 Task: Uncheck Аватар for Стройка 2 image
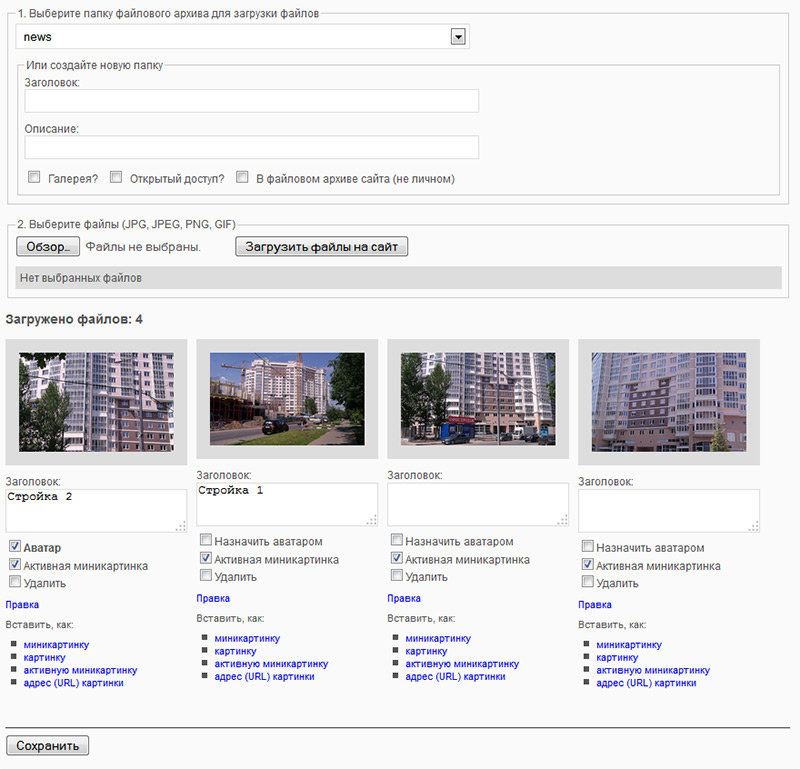(x=15, y=547)
